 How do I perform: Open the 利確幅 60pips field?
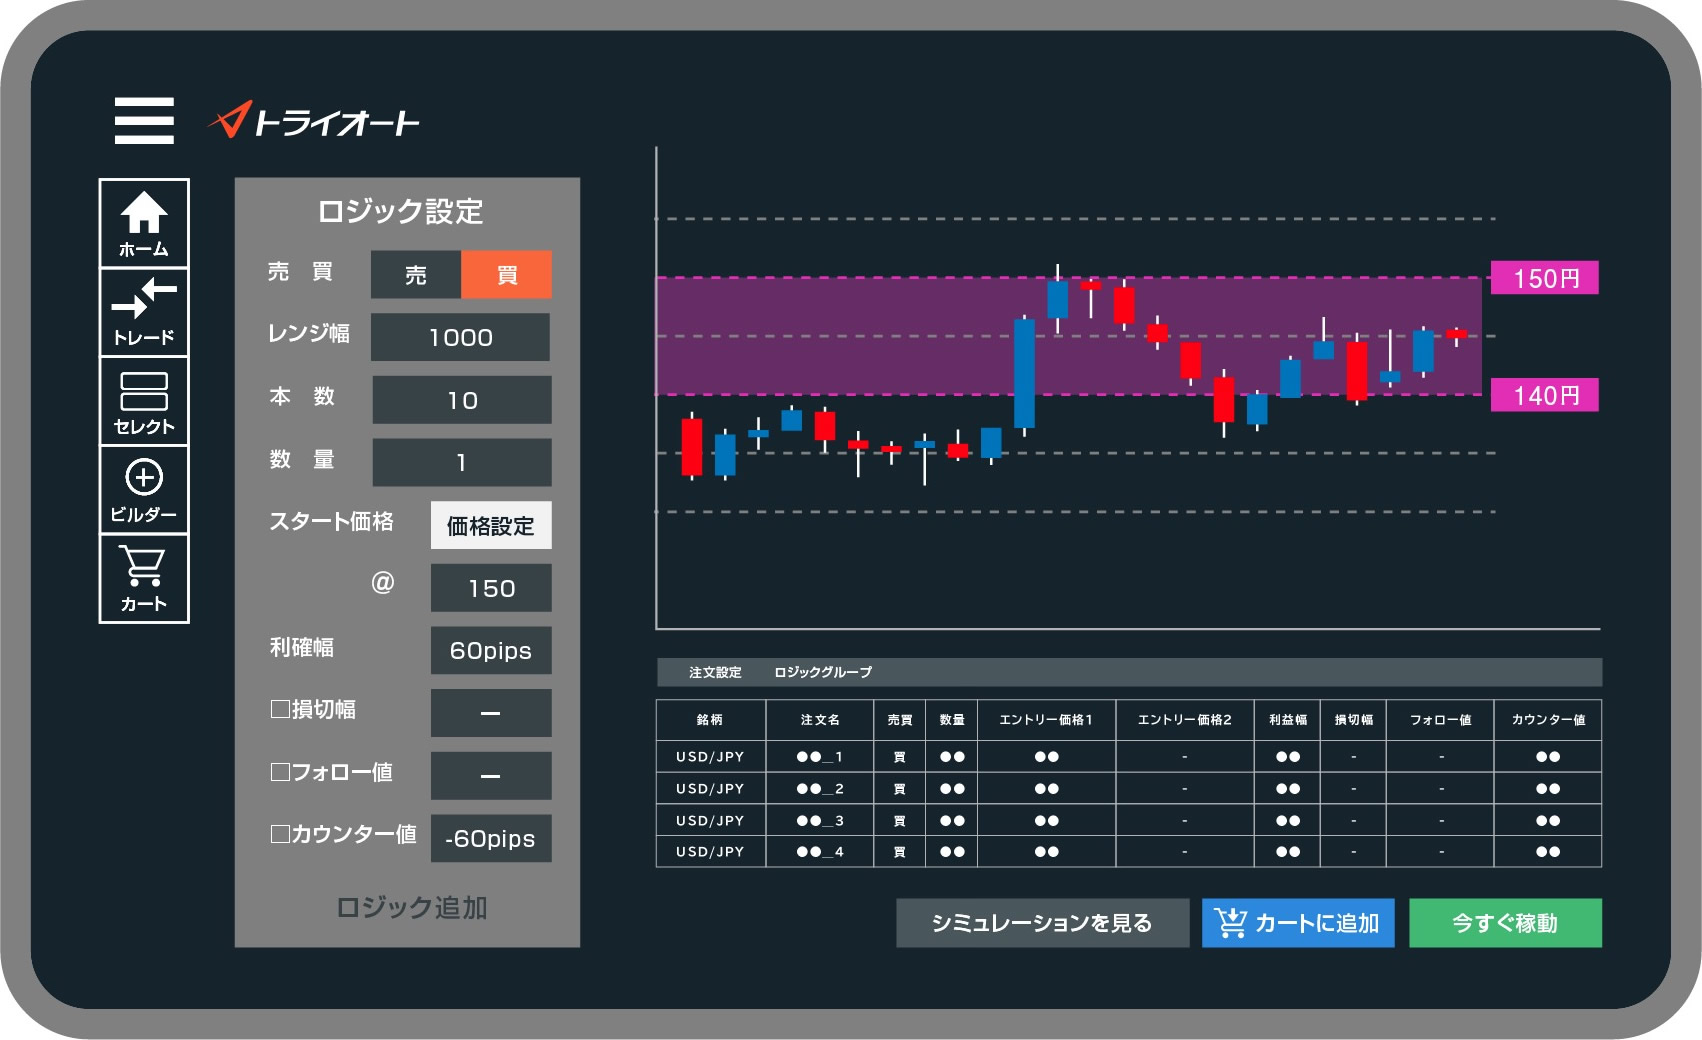(490, 651)
